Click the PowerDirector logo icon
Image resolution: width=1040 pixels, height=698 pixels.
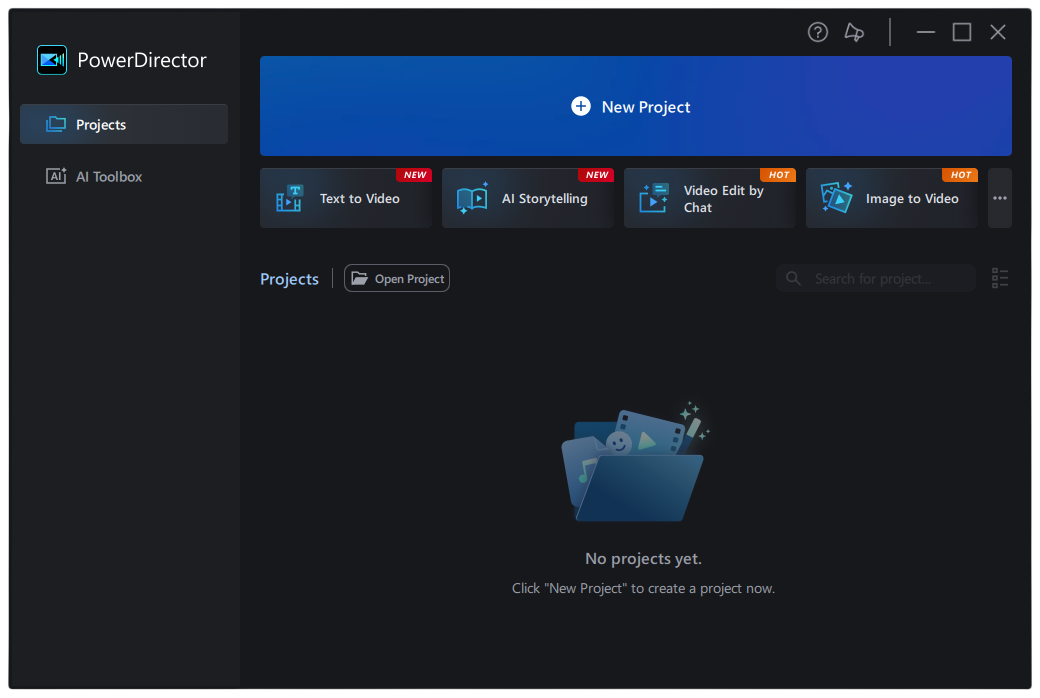pyautogui.click(x=52, y=60)
